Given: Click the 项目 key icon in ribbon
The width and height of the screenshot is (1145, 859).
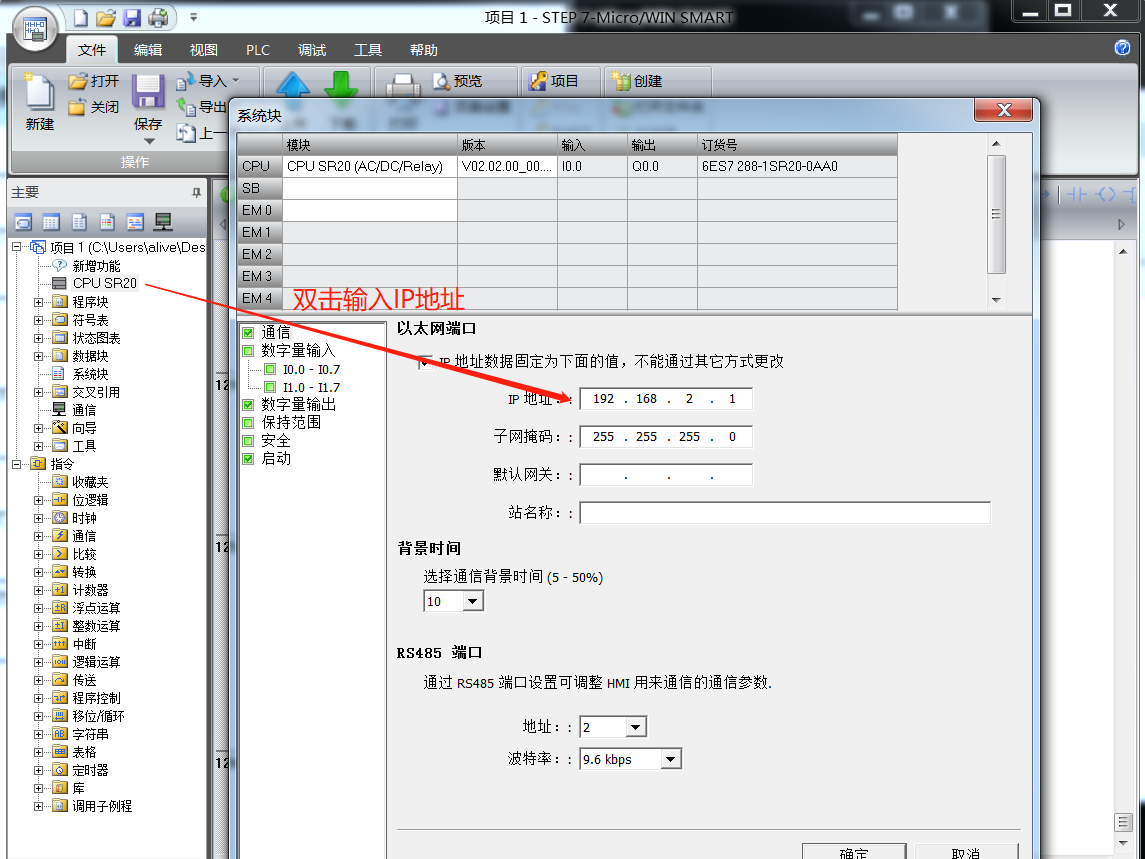Looking at the screenshot, I should coord(538,81).
